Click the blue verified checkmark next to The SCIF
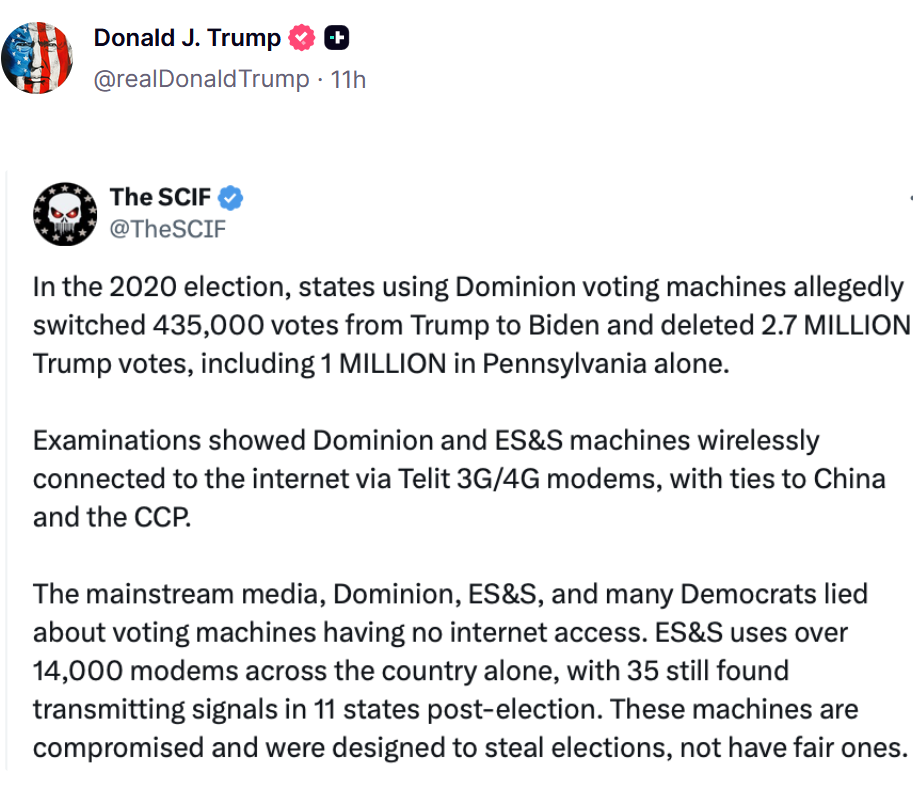913x787 pixels. (x=231, y=198)
